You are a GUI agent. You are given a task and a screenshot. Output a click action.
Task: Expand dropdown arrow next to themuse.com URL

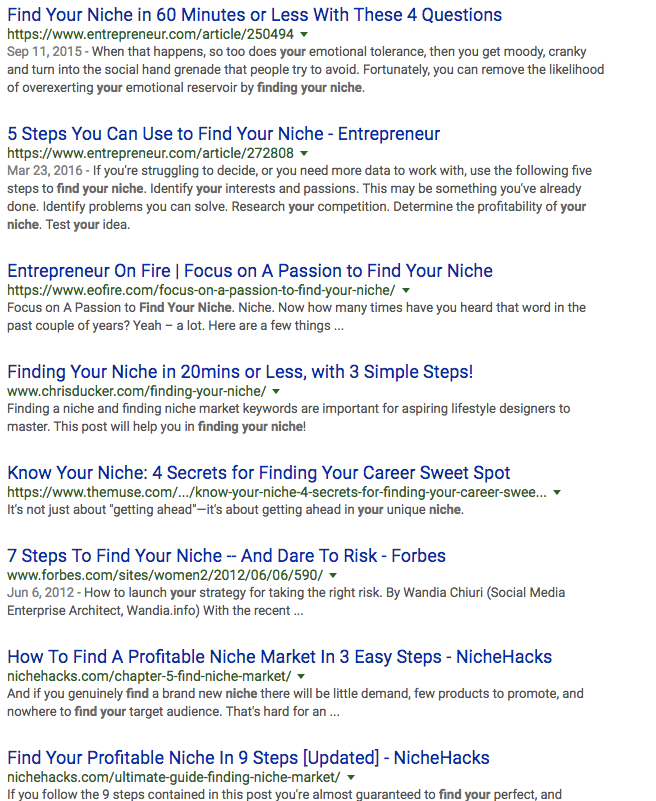(x=557, y=492)
